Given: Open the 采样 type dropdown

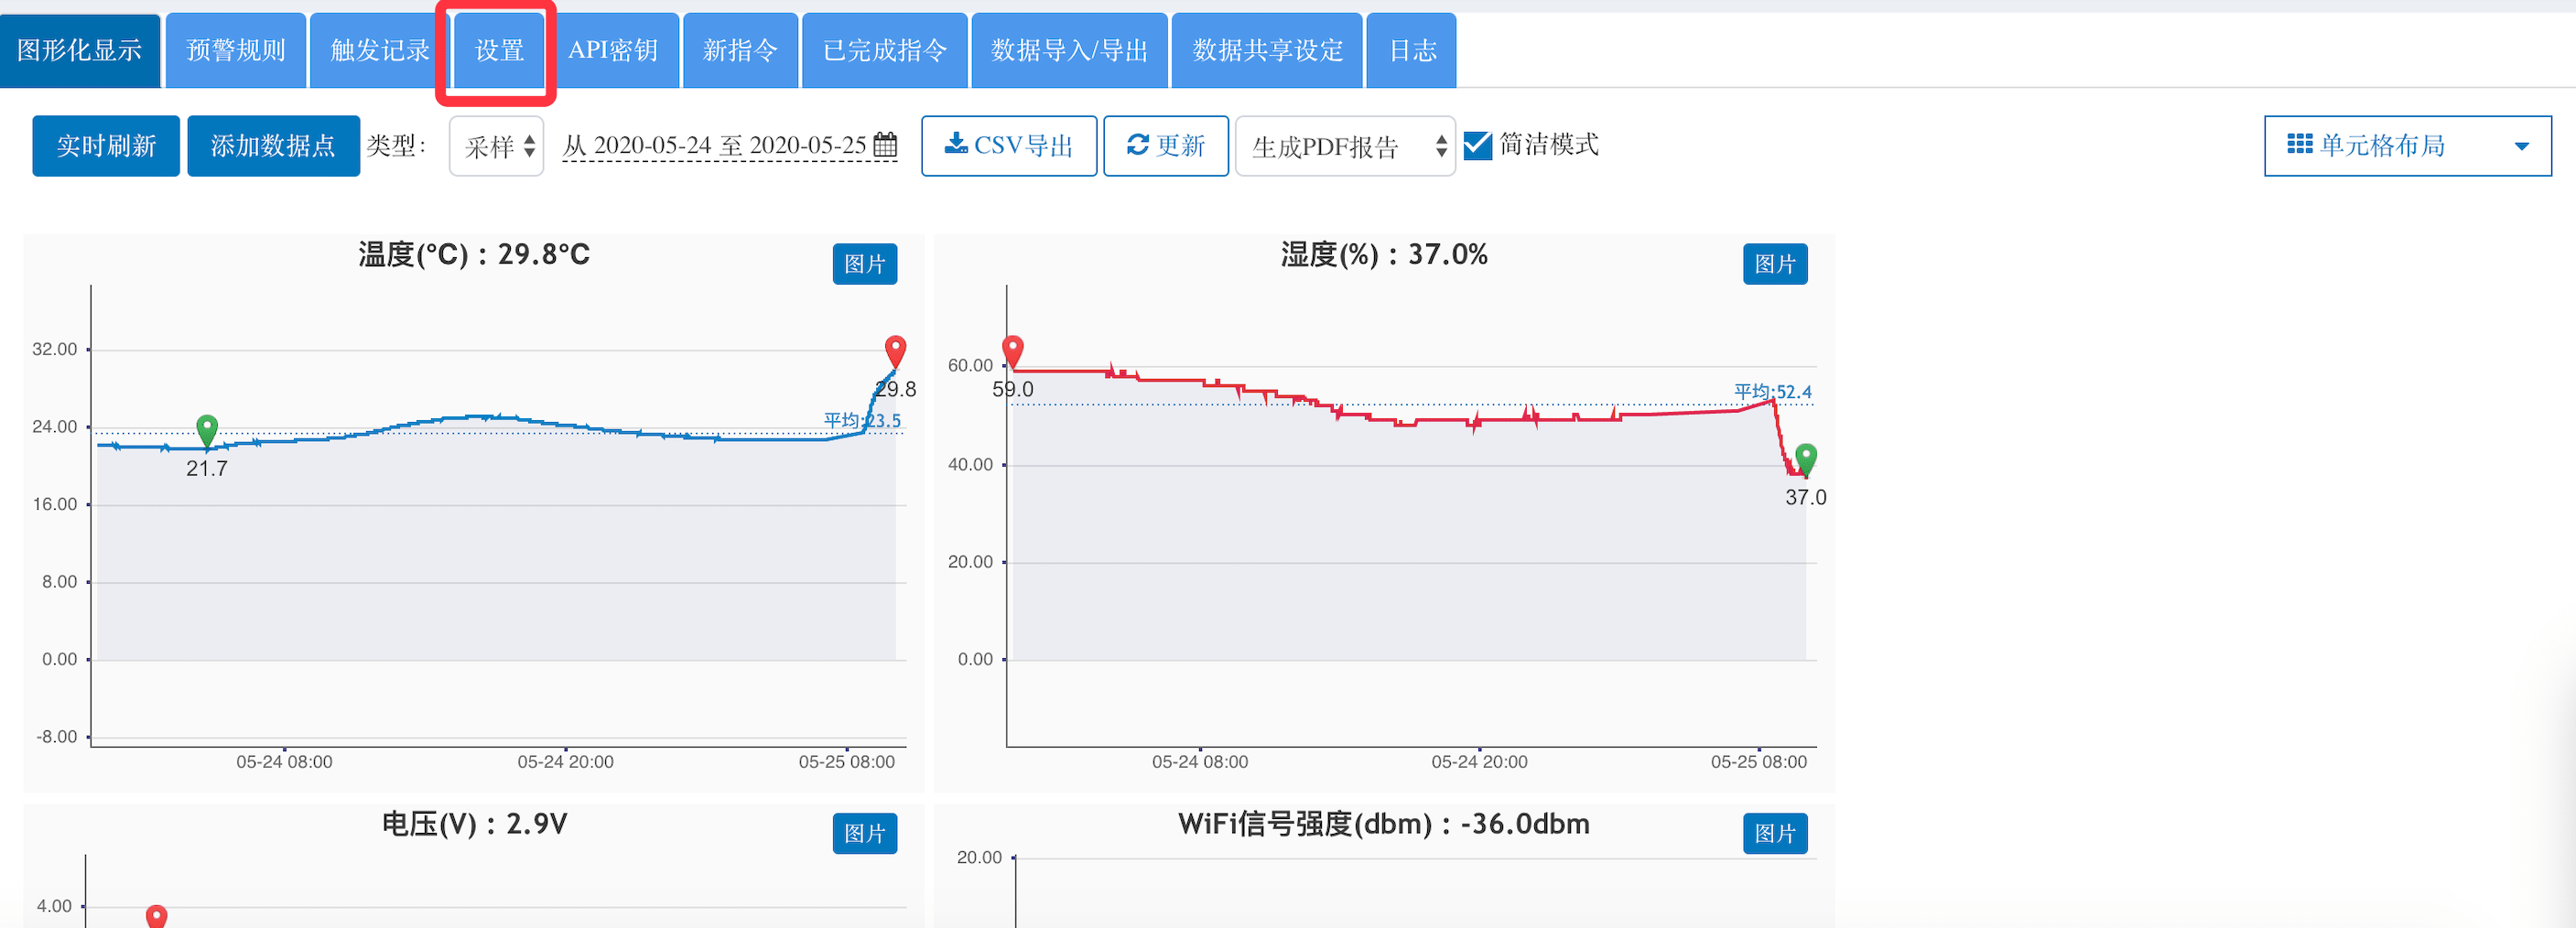Looking at the screenshot, I should (497, 146).
